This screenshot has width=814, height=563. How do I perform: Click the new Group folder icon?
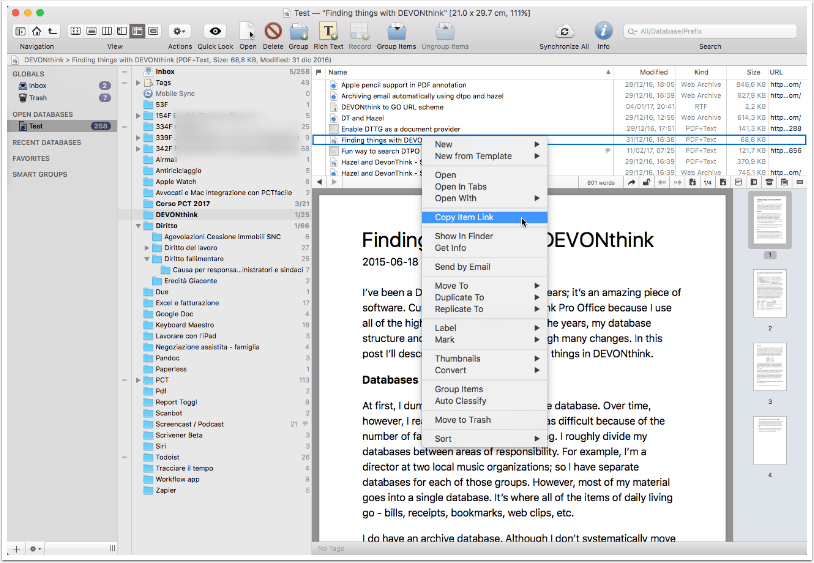click(x=299, y=32)
